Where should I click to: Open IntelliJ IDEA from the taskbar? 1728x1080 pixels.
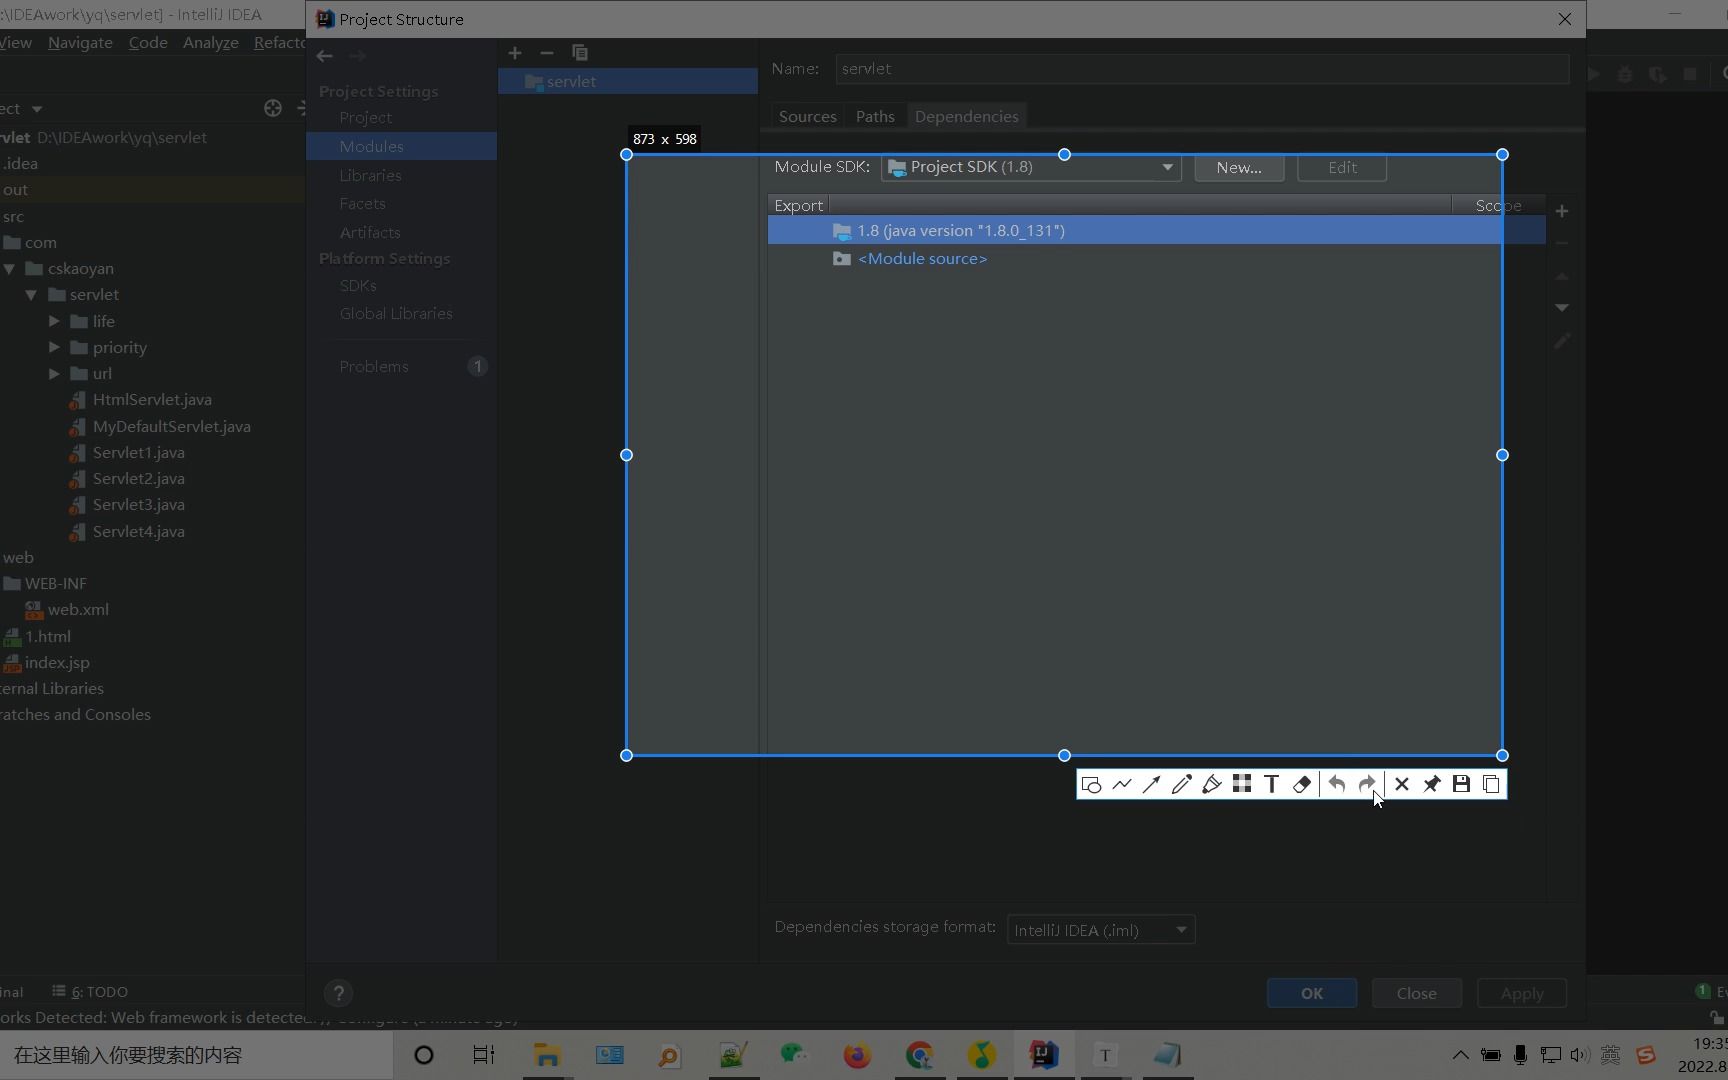pos(1044,1055)
